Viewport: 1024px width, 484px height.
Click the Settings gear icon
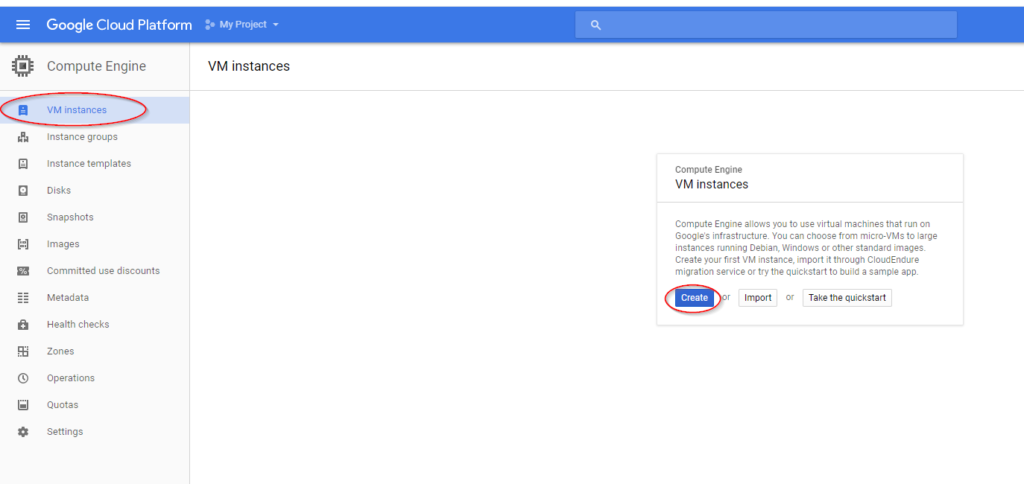(23, 432)
